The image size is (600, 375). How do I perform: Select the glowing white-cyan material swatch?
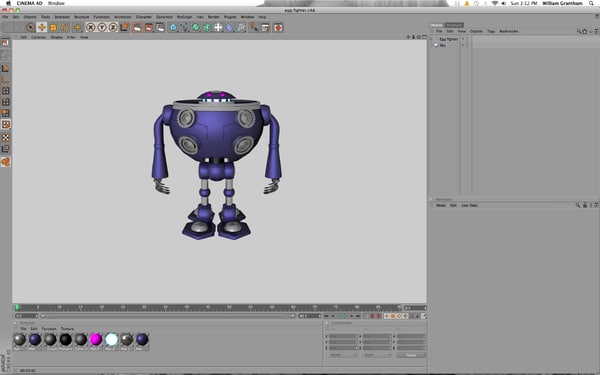click(x=111, y=339)
